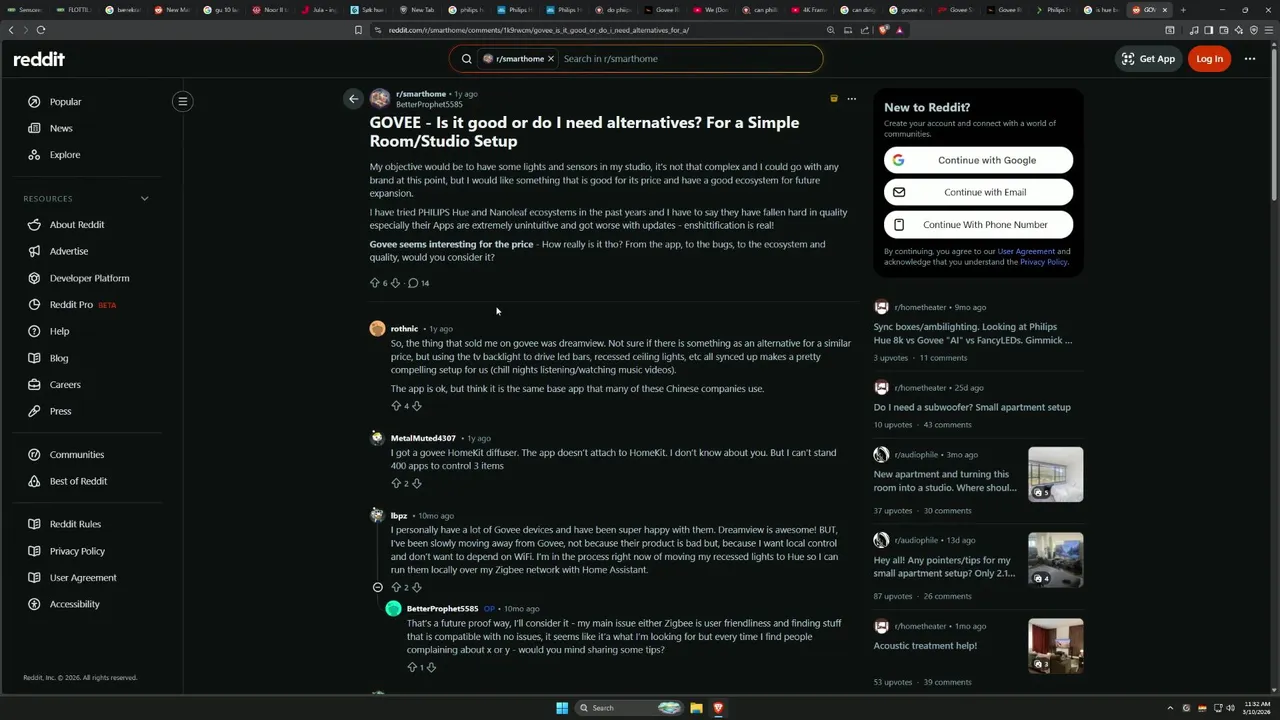Click Brave Shields icon in address bar

883,30
